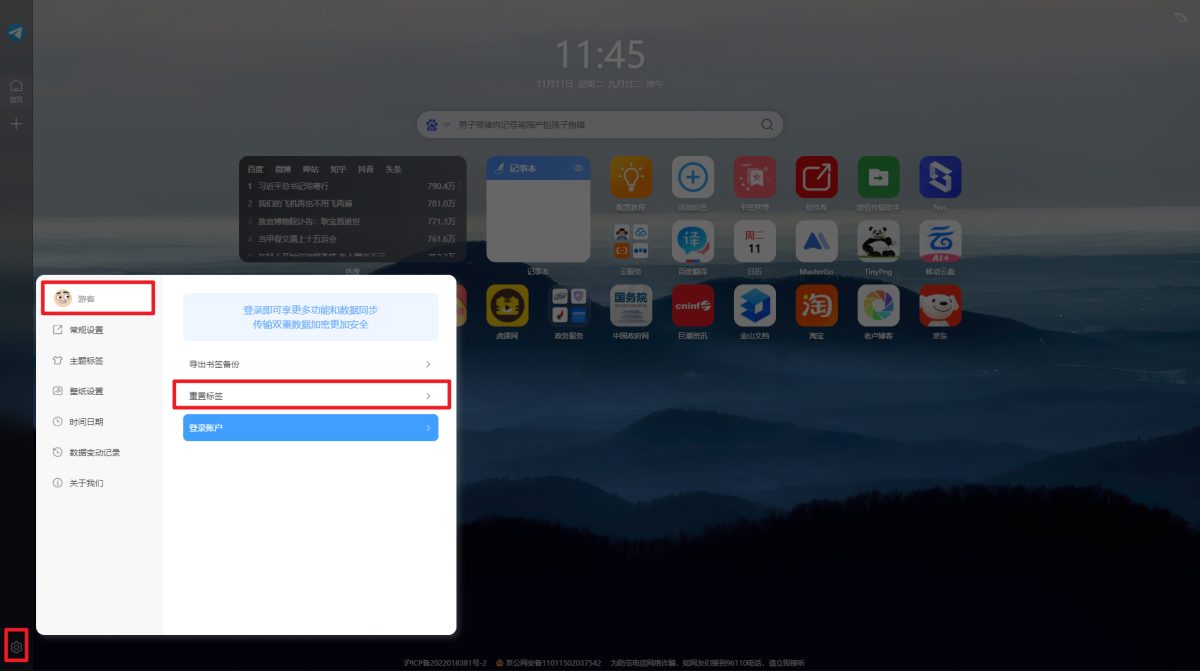Click into the search input field
The image size is (1200, 671).
point(600,125)
